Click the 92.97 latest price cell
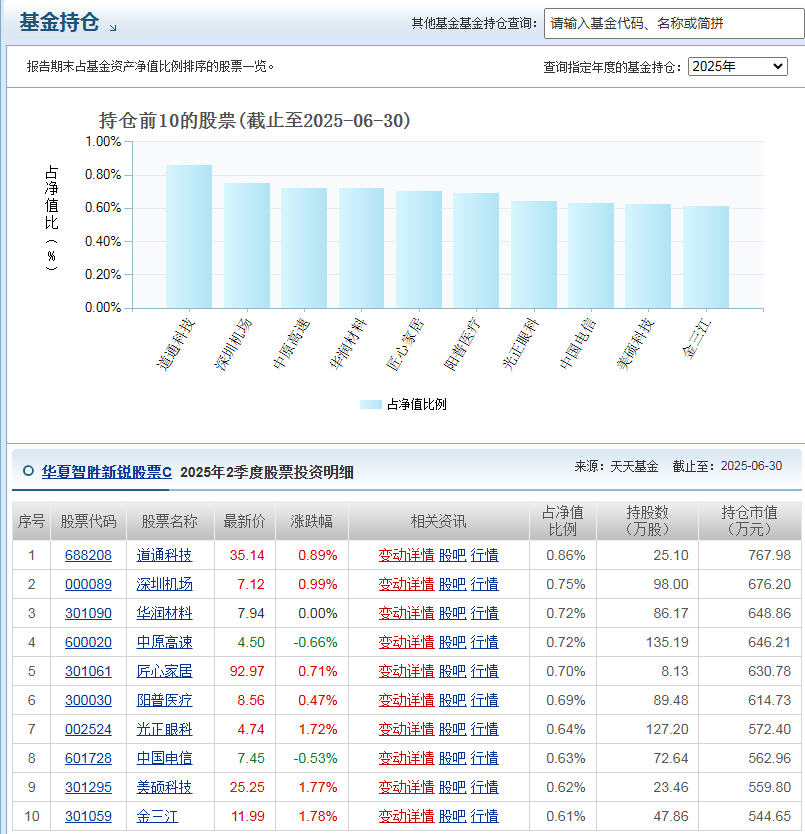The image size is (805, 834). pyautogui.click(x=247, y=671)
